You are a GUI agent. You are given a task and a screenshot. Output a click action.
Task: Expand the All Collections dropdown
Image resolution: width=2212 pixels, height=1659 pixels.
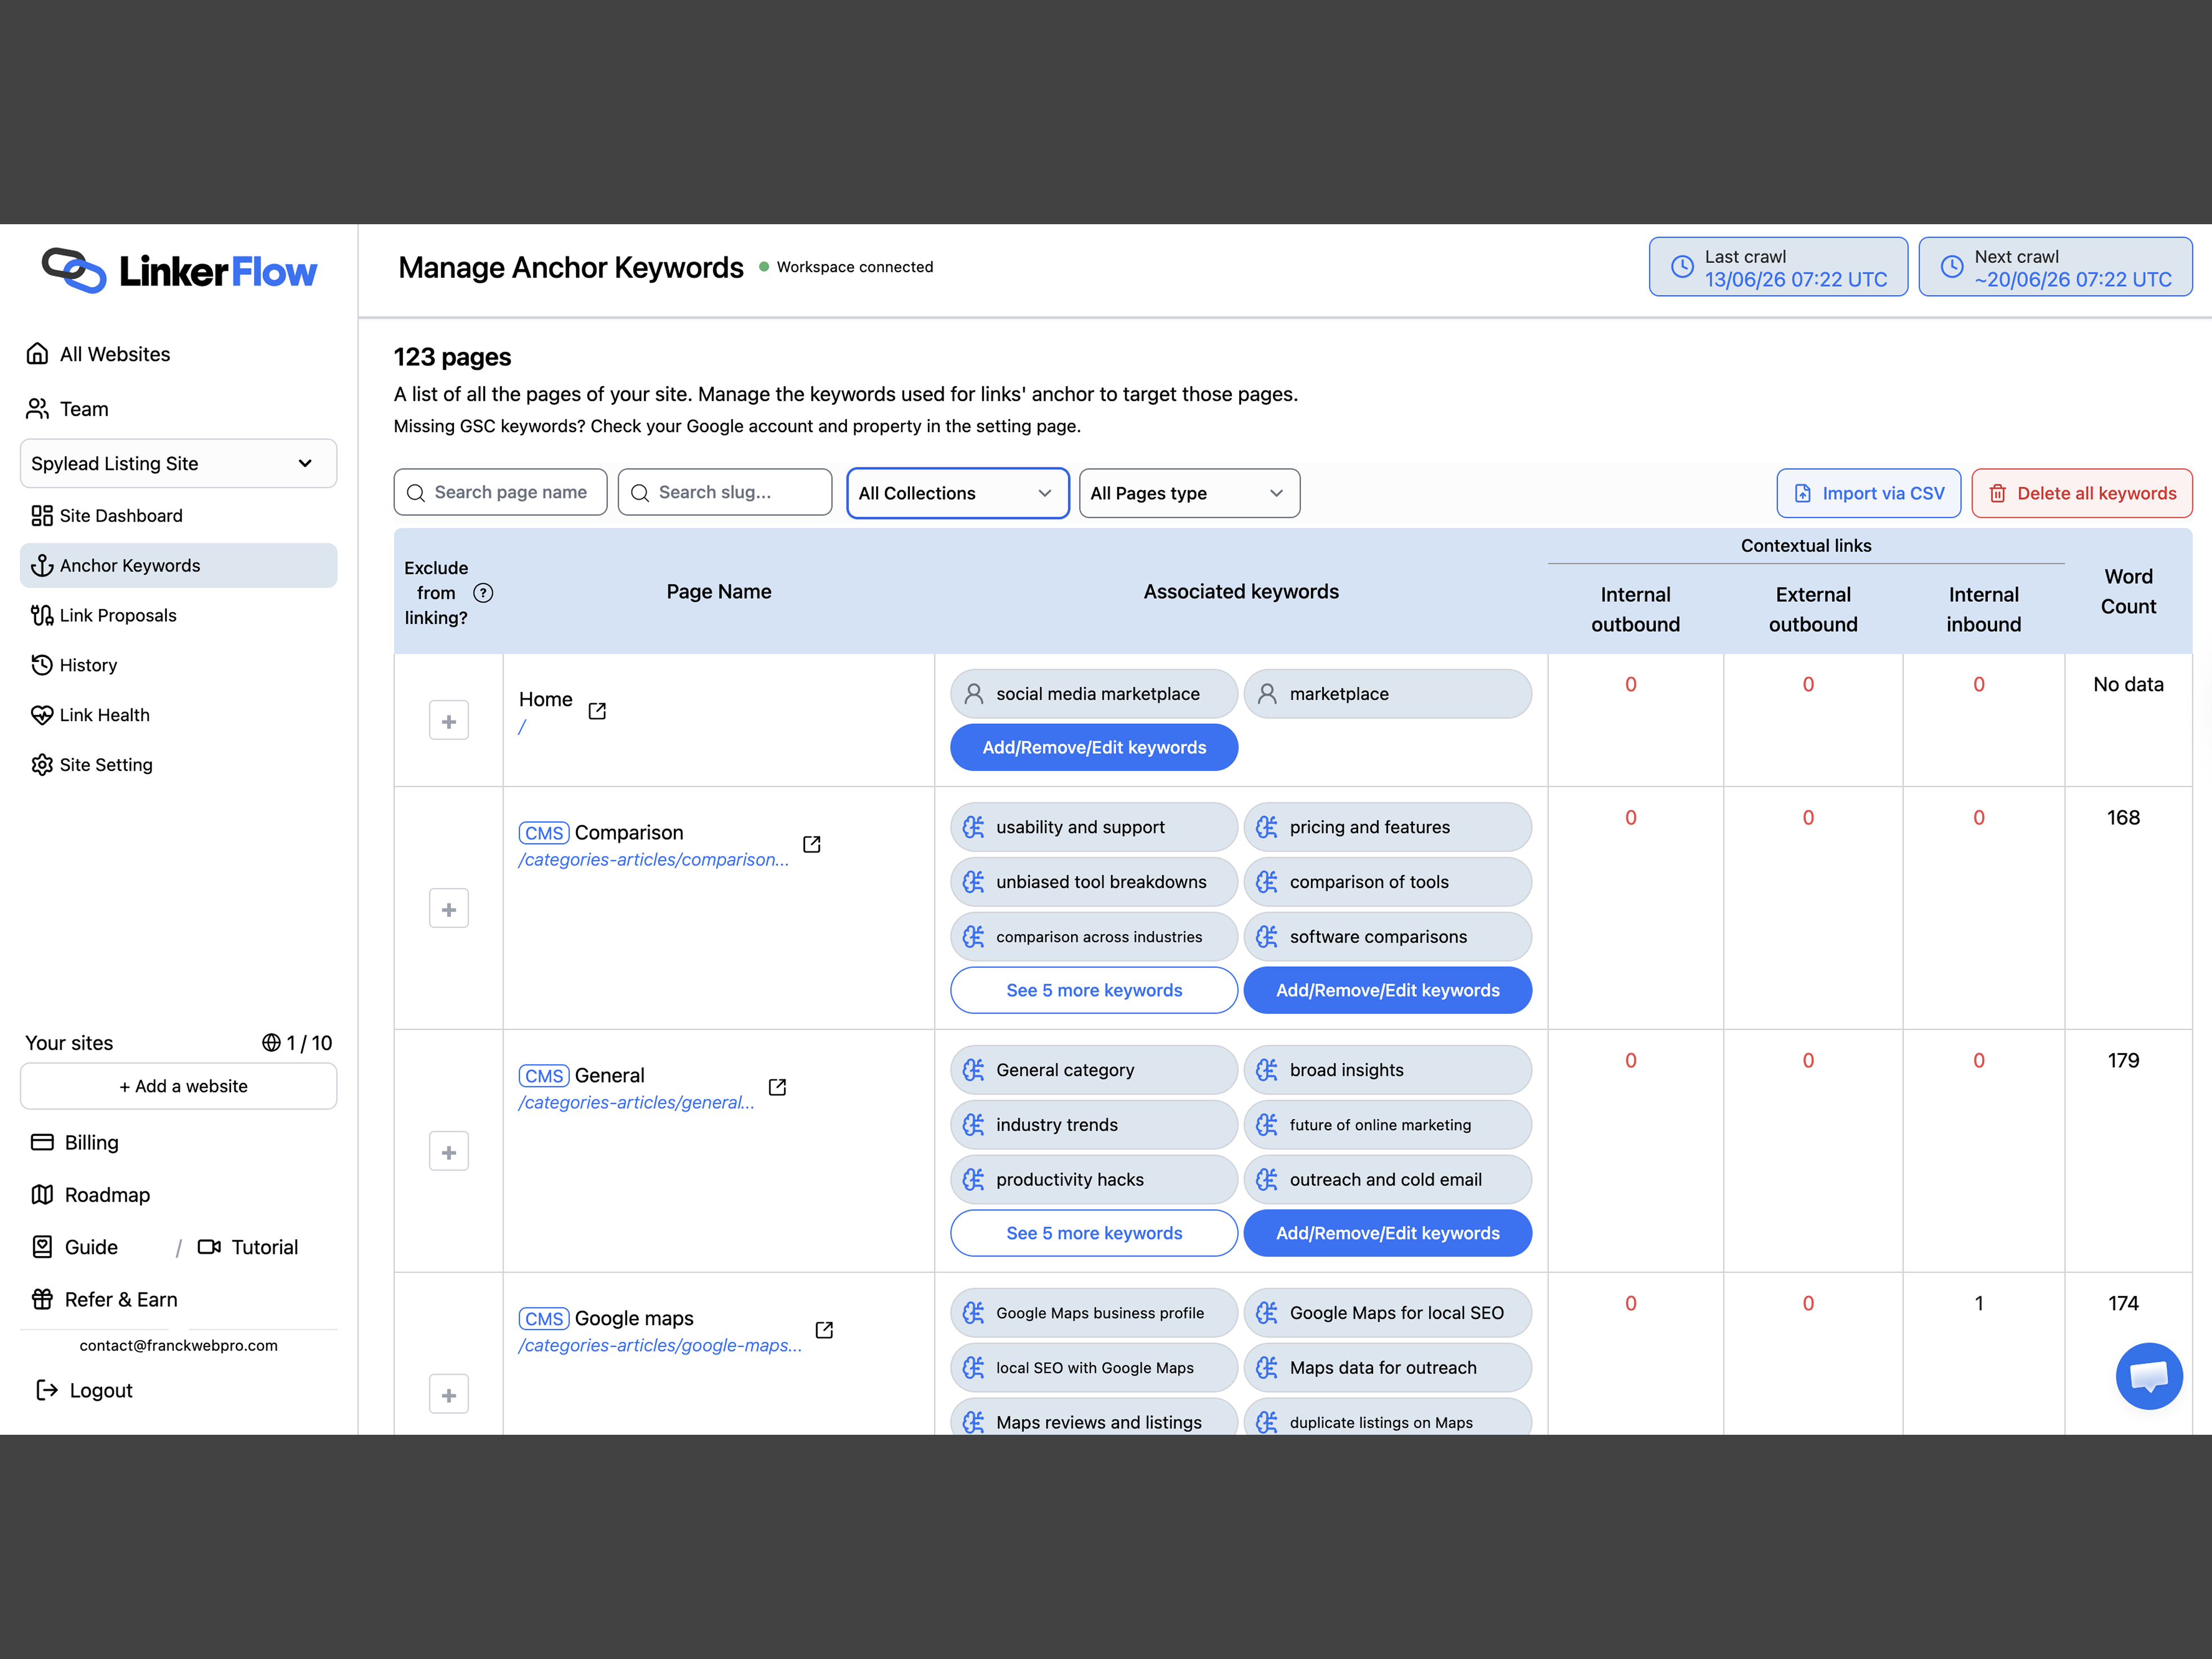click(958, 493)
